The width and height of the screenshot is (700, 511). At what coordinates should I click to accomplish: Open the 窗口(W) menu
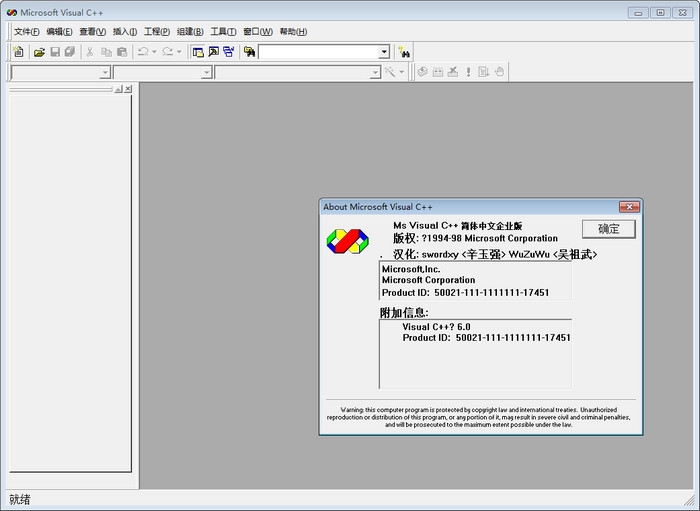tap(258, 32)
